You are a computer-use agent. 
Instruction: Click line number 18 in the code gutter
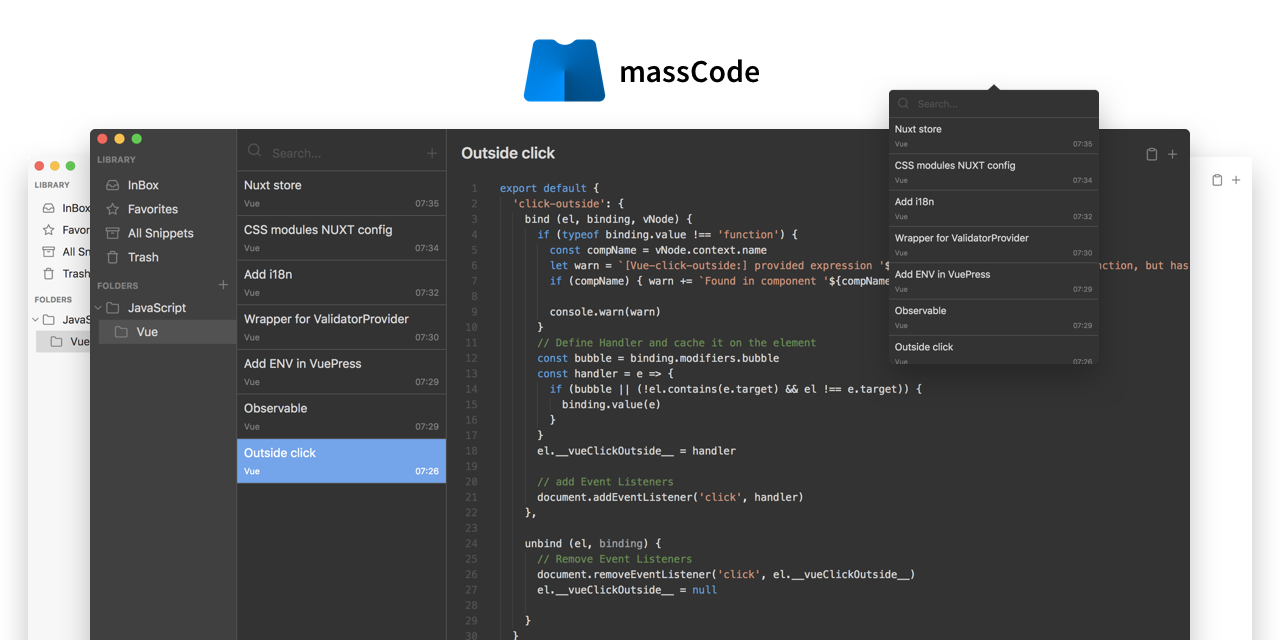pyautogui.click(x=471, y=451)
